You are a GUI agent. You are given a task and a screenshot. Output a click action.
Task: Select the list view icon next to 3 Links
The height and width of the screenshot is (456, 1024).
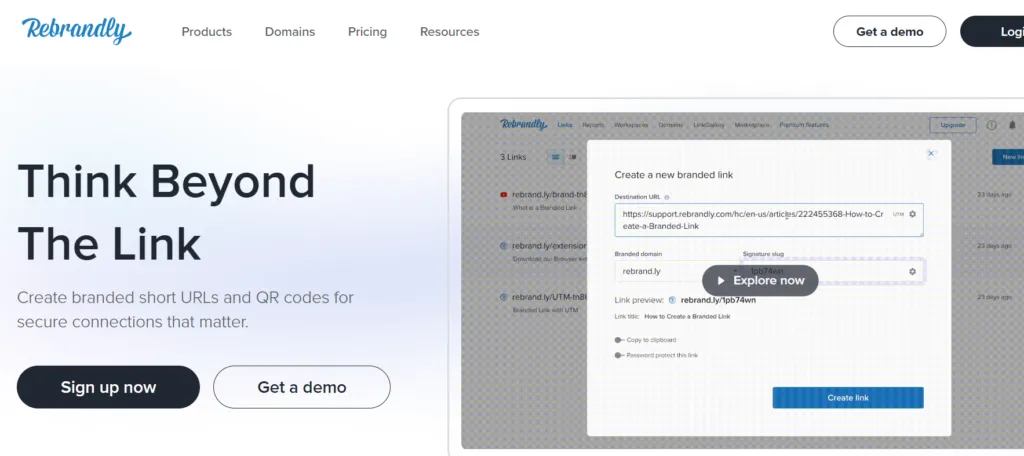(555, 157)
